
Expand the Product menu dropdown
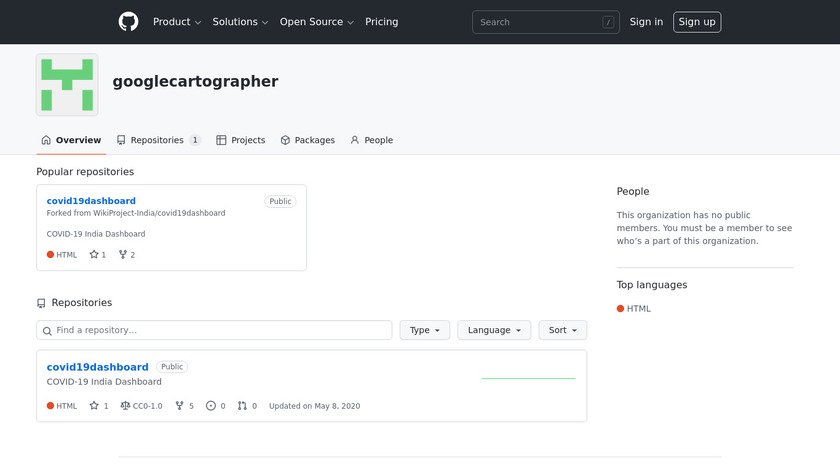click(177, 22)
